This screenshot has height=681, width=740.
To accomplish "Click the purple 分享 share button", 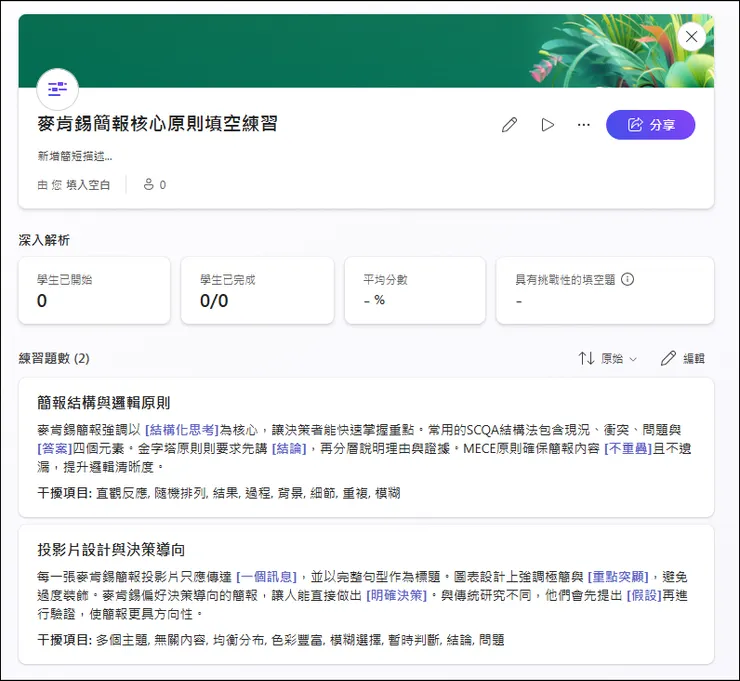I will click(x=650, y=125).
